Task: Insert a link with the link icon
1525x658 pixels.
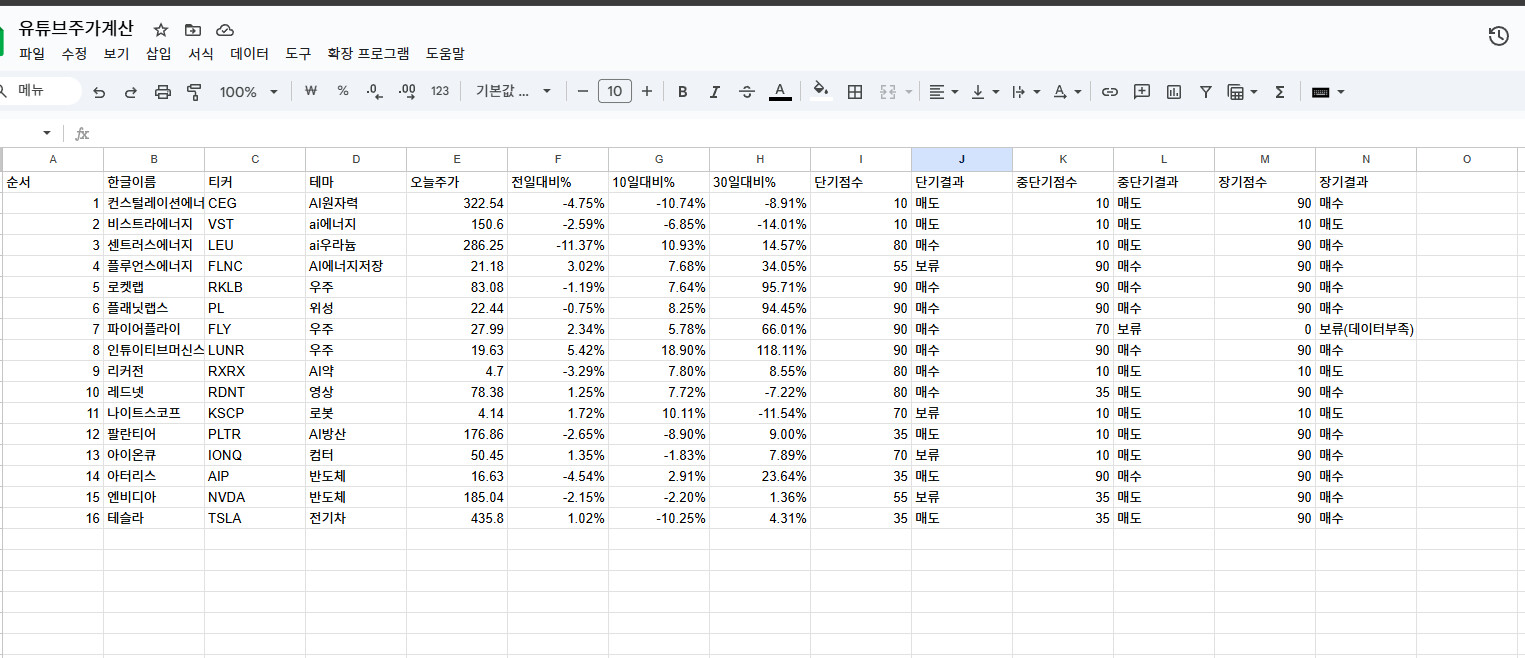Action: [x=1109, y=92]
